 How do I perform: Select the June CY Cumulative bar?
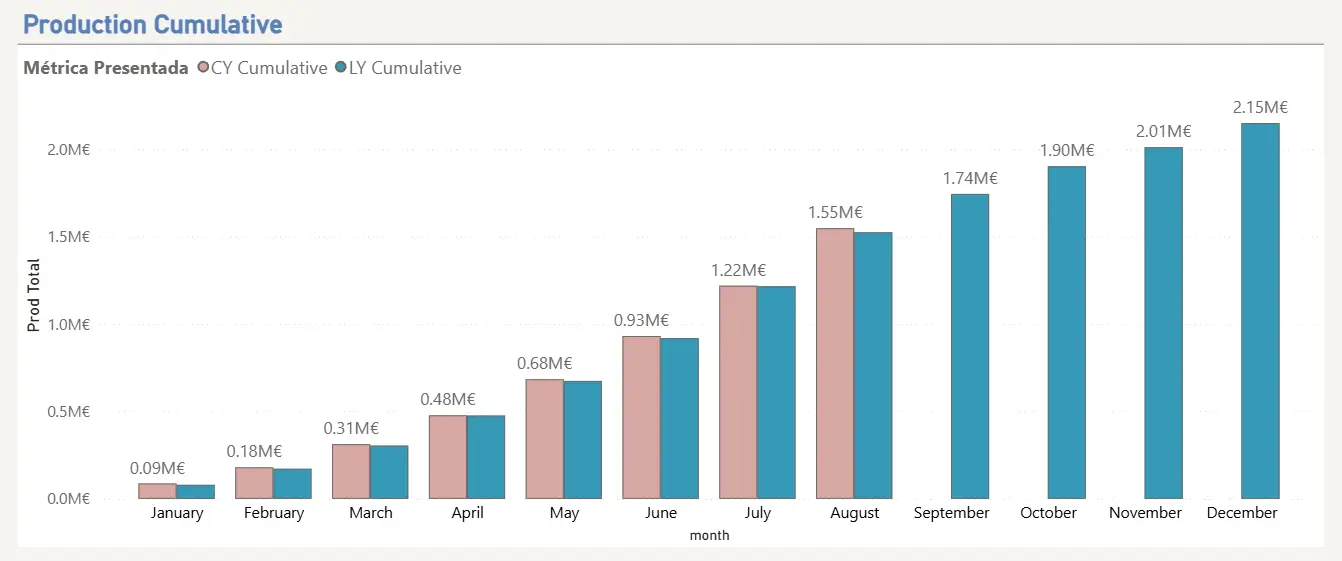(x=641, y=417)
